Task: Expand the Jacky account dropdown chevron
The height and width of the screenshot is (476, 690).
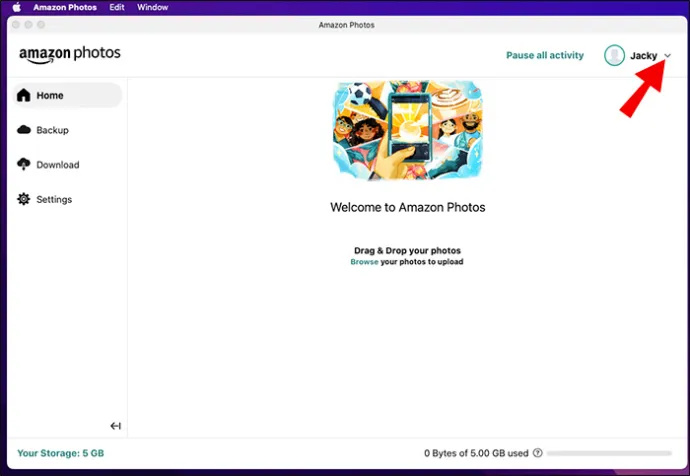Action: coord(668,55)
